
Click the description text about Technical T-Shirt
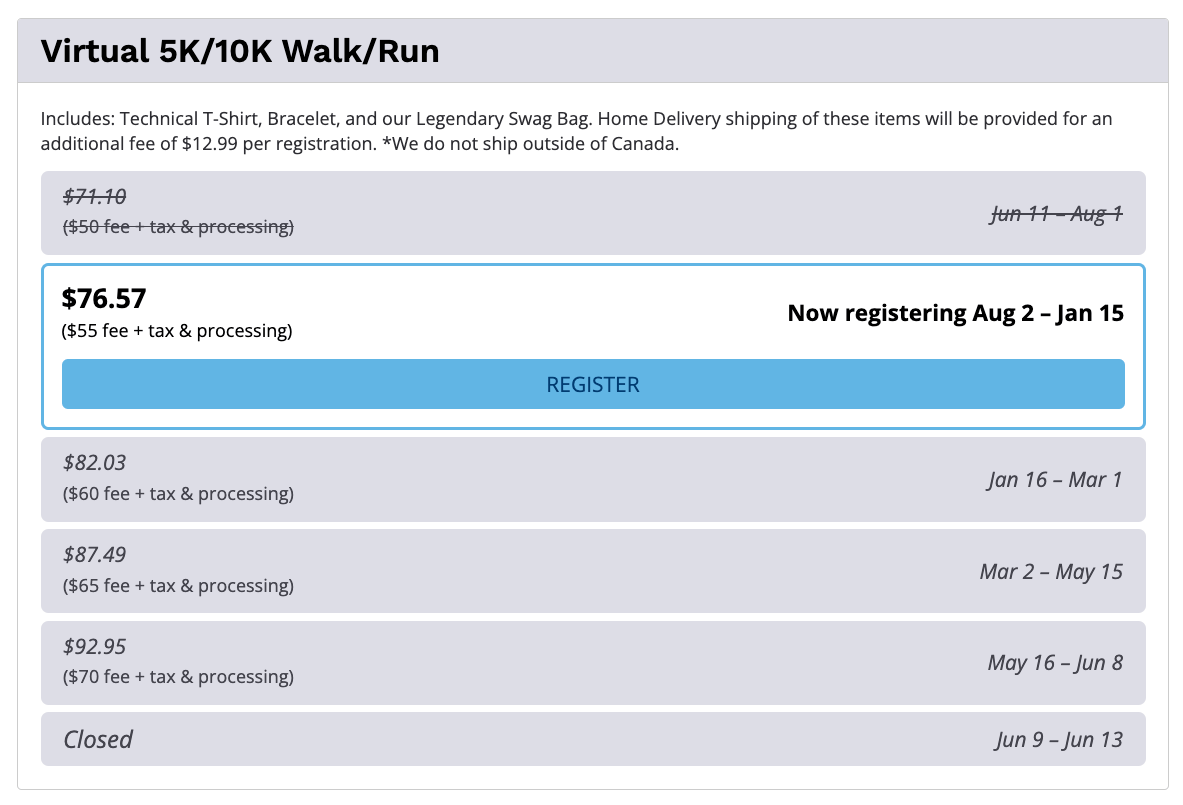(576, 131)
